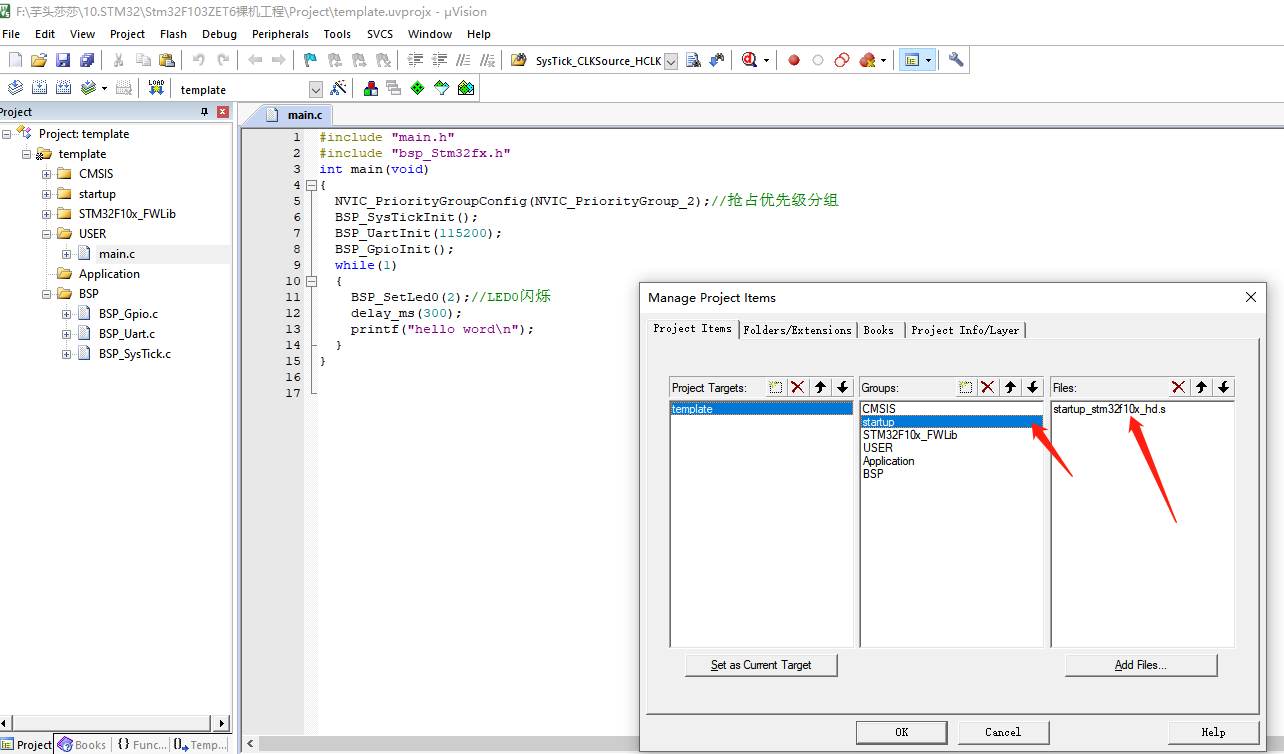This screenshot has height=754, width=1284.
Task: Collapse the BSP group in project tree
Action: coord(47,294)
